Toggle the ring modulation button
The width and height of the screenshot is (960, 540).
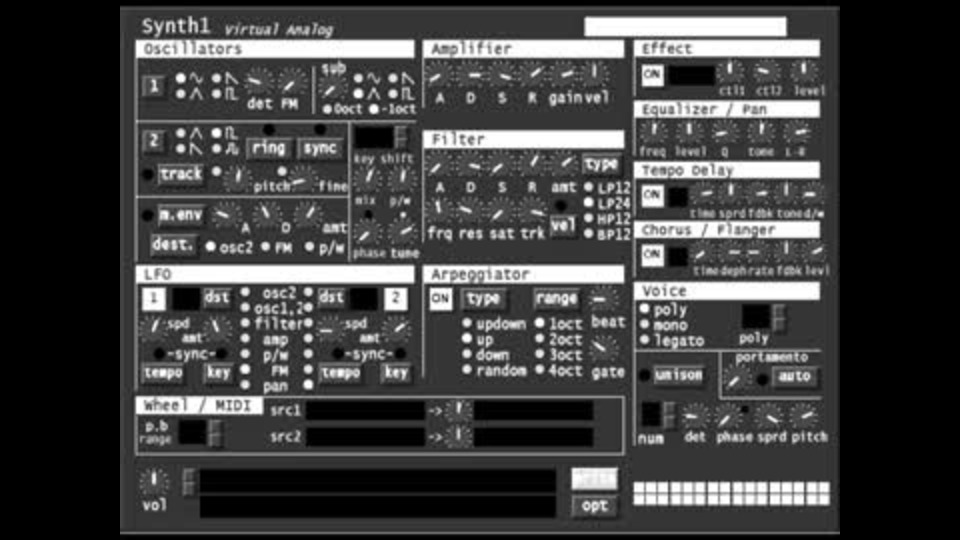pos(269,148)
